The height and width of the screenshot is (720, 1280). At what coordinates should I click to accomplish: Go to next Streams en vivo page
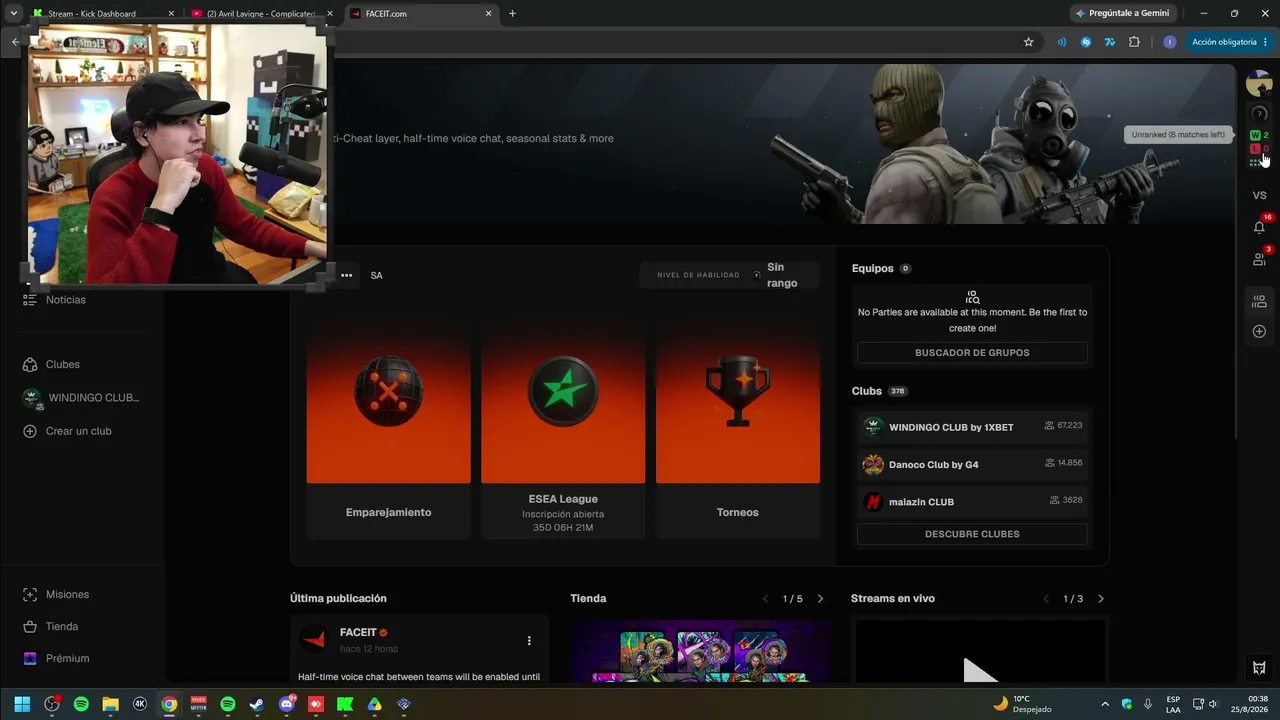coord(1101,599)
